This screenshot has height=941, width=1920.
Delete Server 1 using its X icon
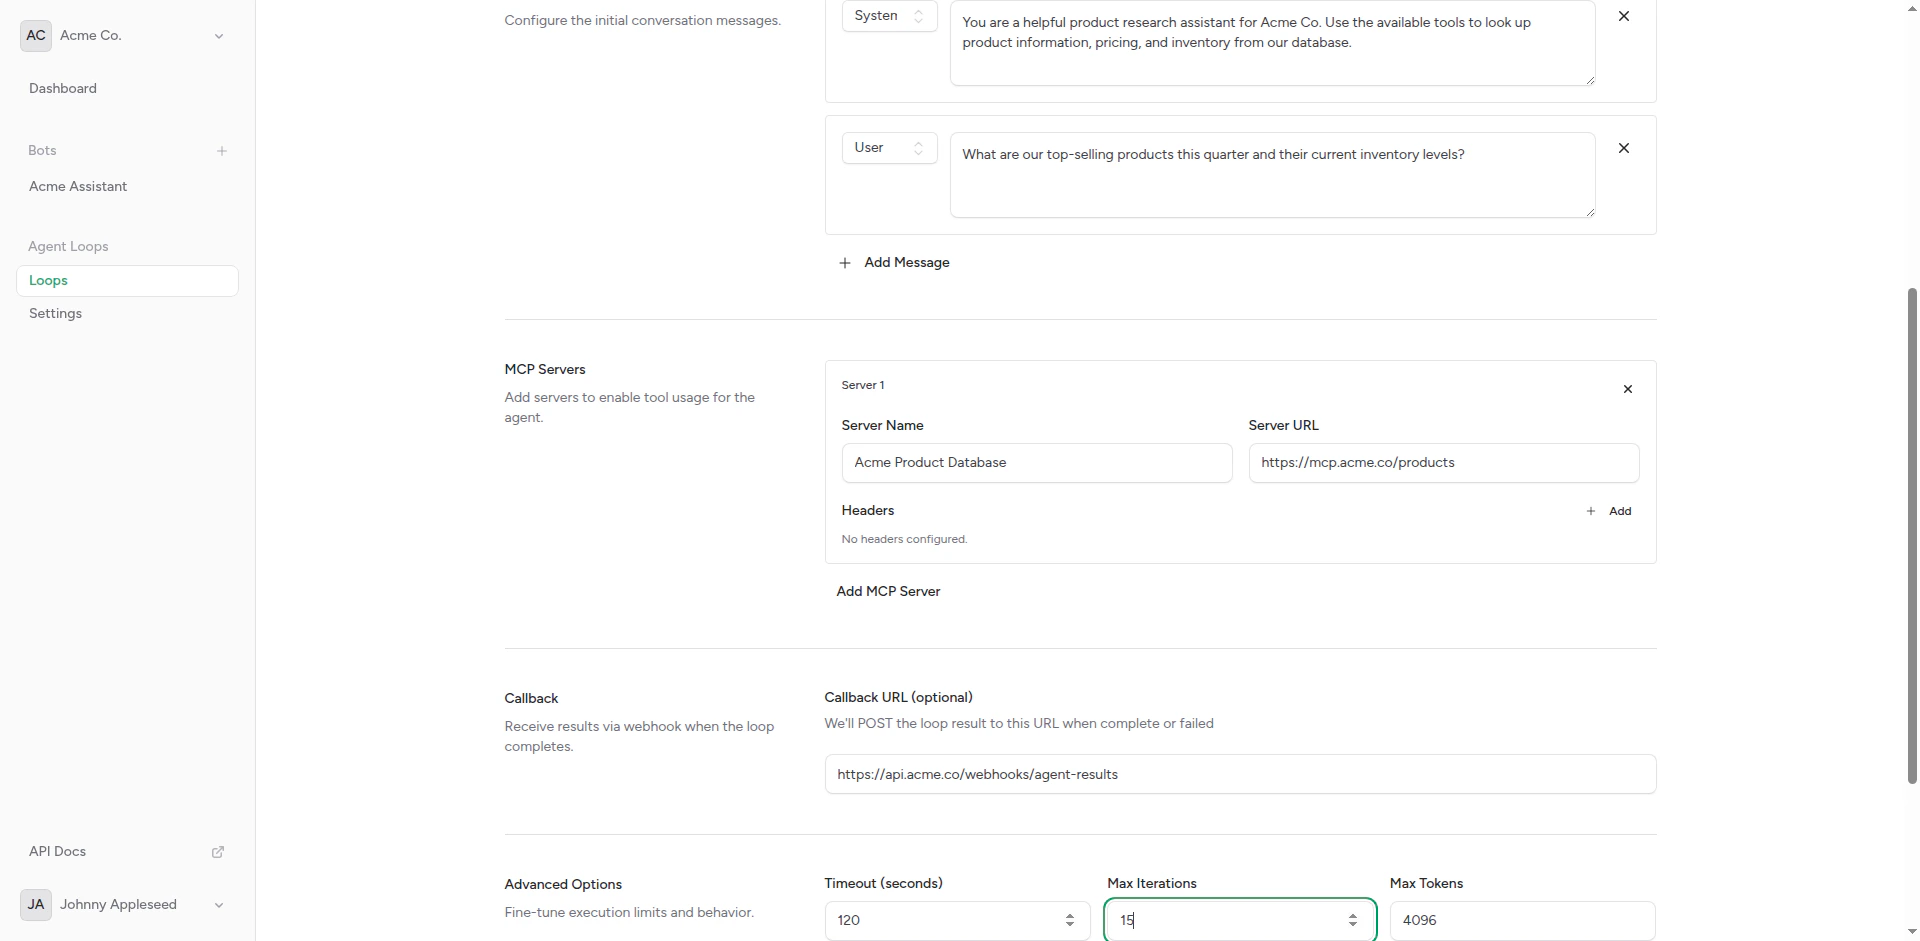point(1628,389)
